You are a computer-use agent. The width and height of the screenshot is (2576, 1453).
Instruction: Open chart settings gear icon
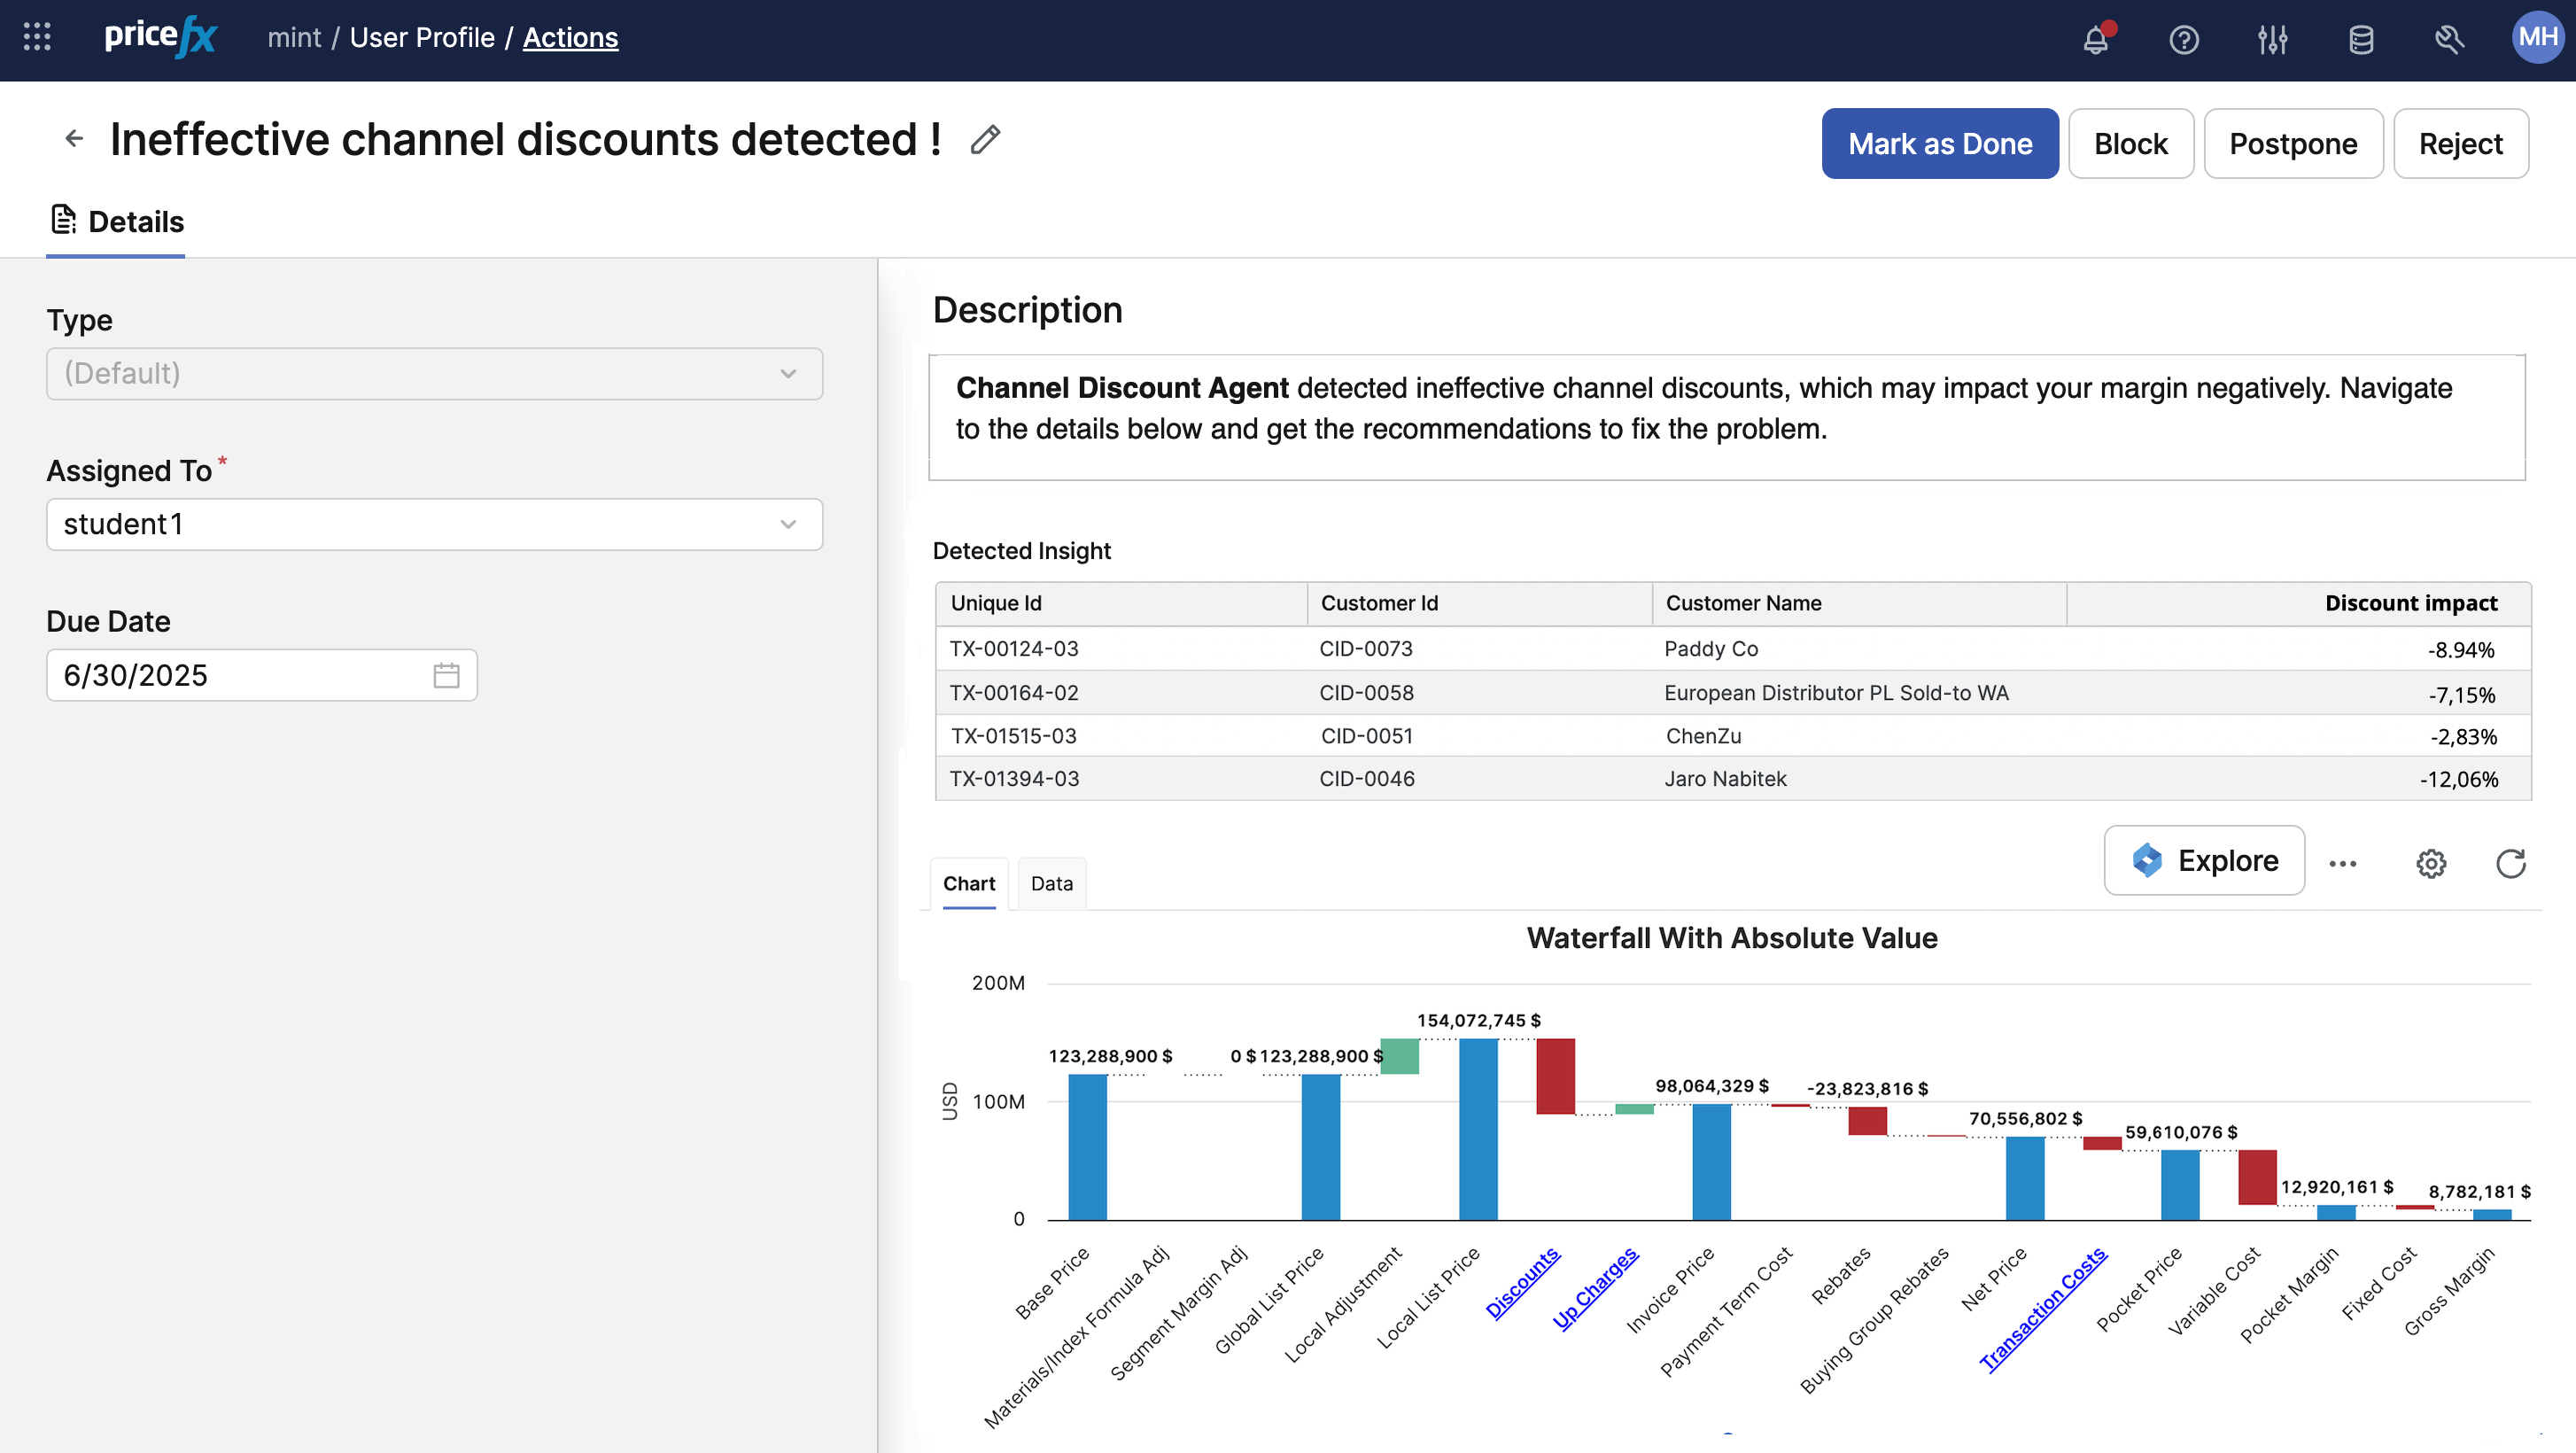point(2431,863)
